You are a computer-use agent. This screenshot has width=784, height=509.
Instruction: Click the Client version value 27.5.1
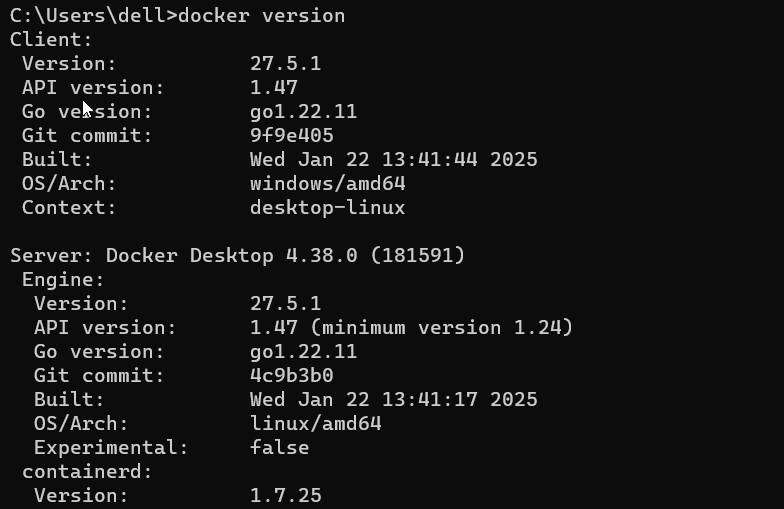tap(286, 64)
